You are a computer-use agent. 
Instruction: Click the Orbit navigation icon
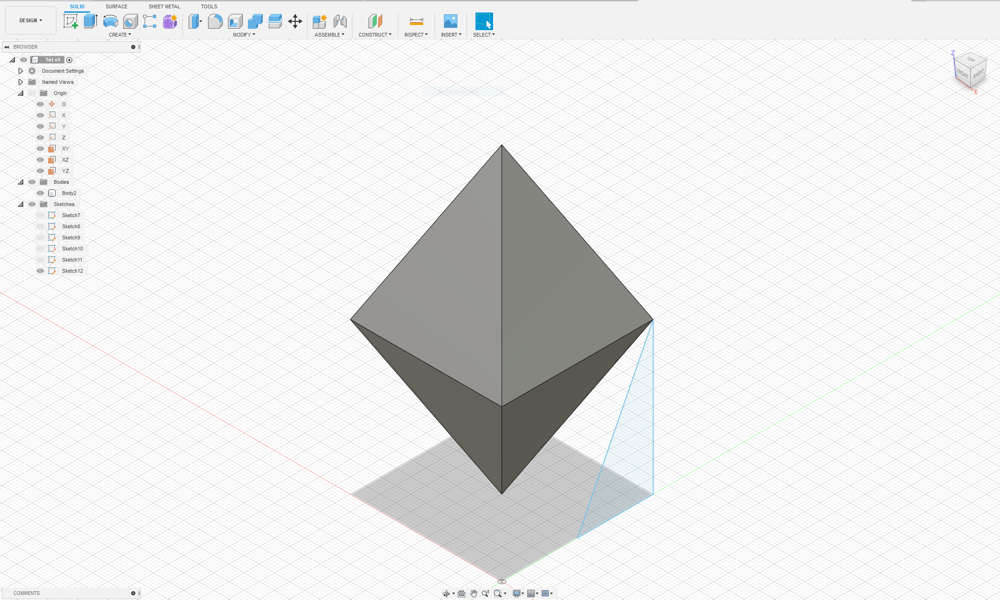click(x=446, y=593)
